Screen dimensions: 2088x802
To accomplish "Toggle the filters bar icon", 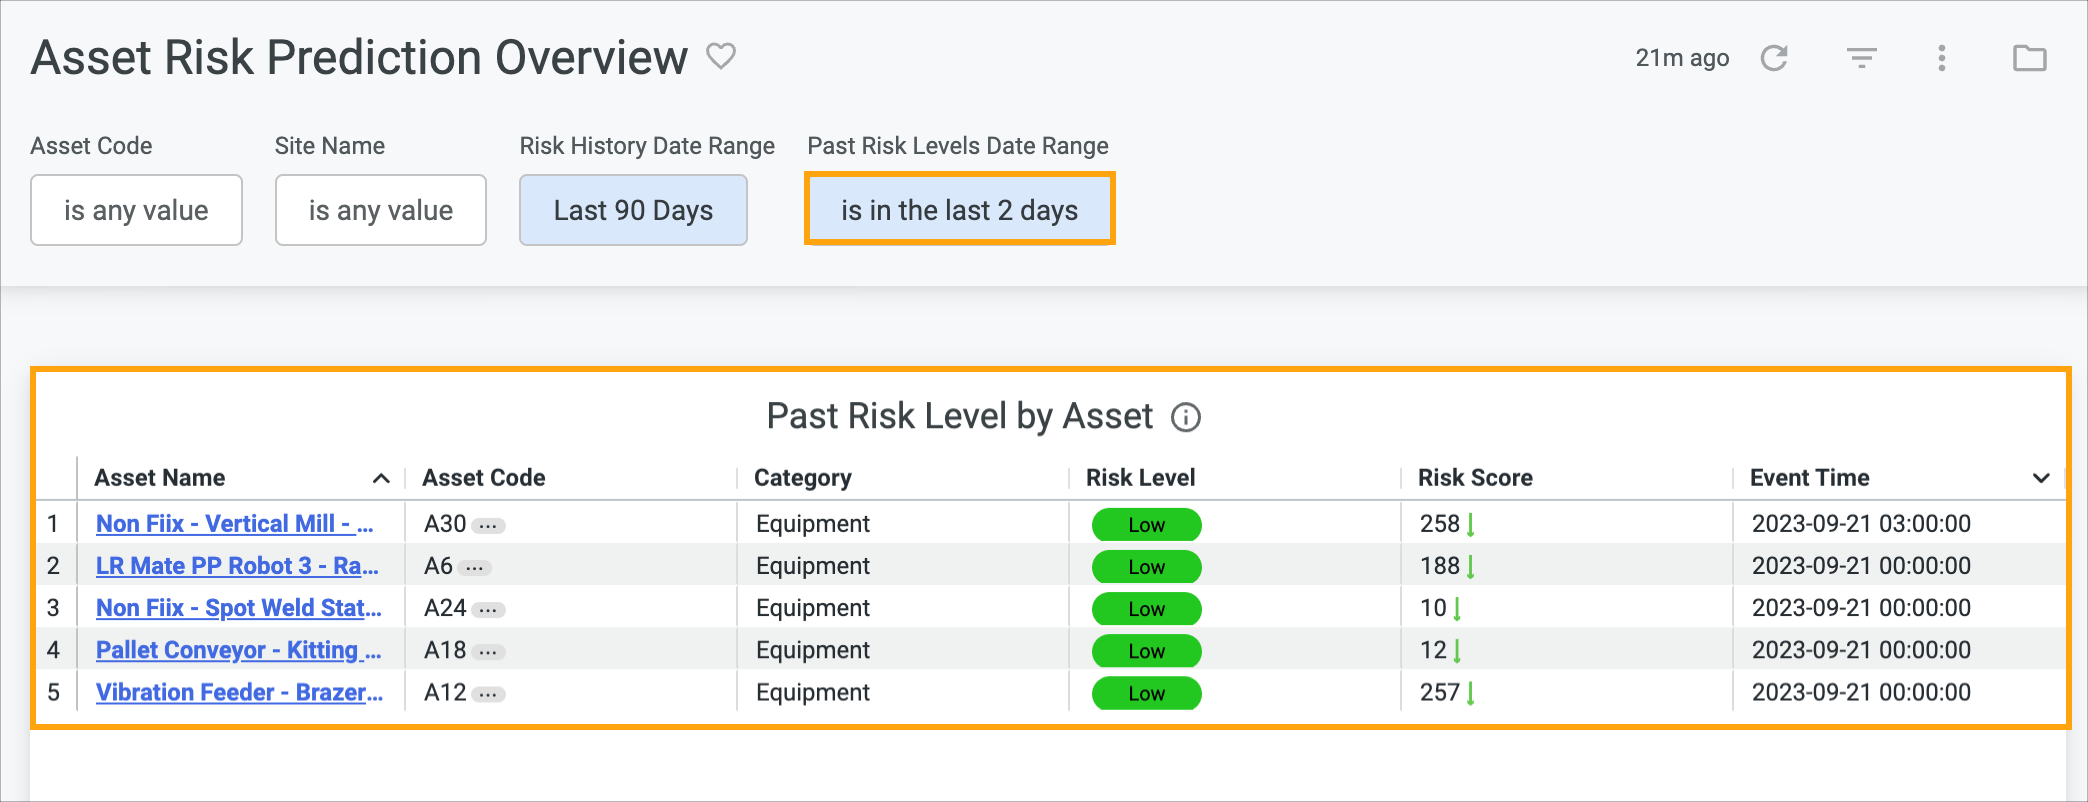I will [x=1861, y=58].
